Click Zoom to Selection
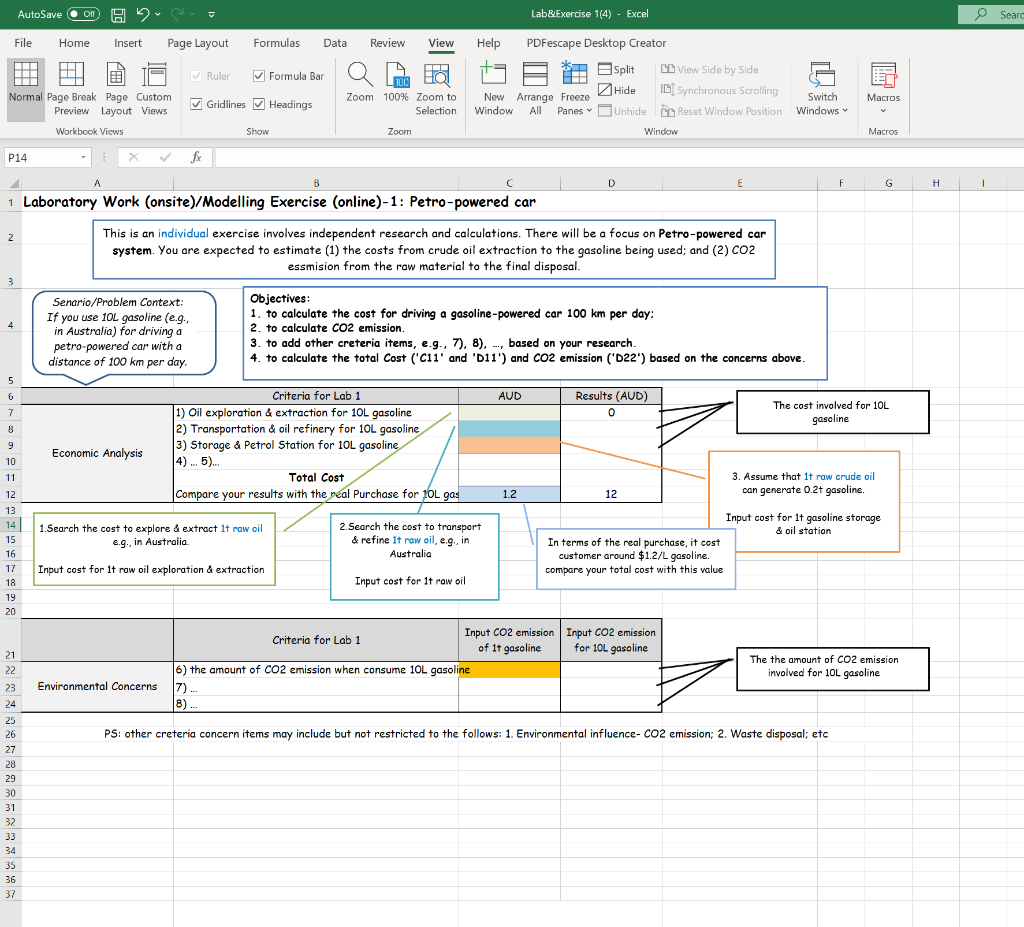The height and width of the screenshot is (927, 1024). (x=436, y=87)
